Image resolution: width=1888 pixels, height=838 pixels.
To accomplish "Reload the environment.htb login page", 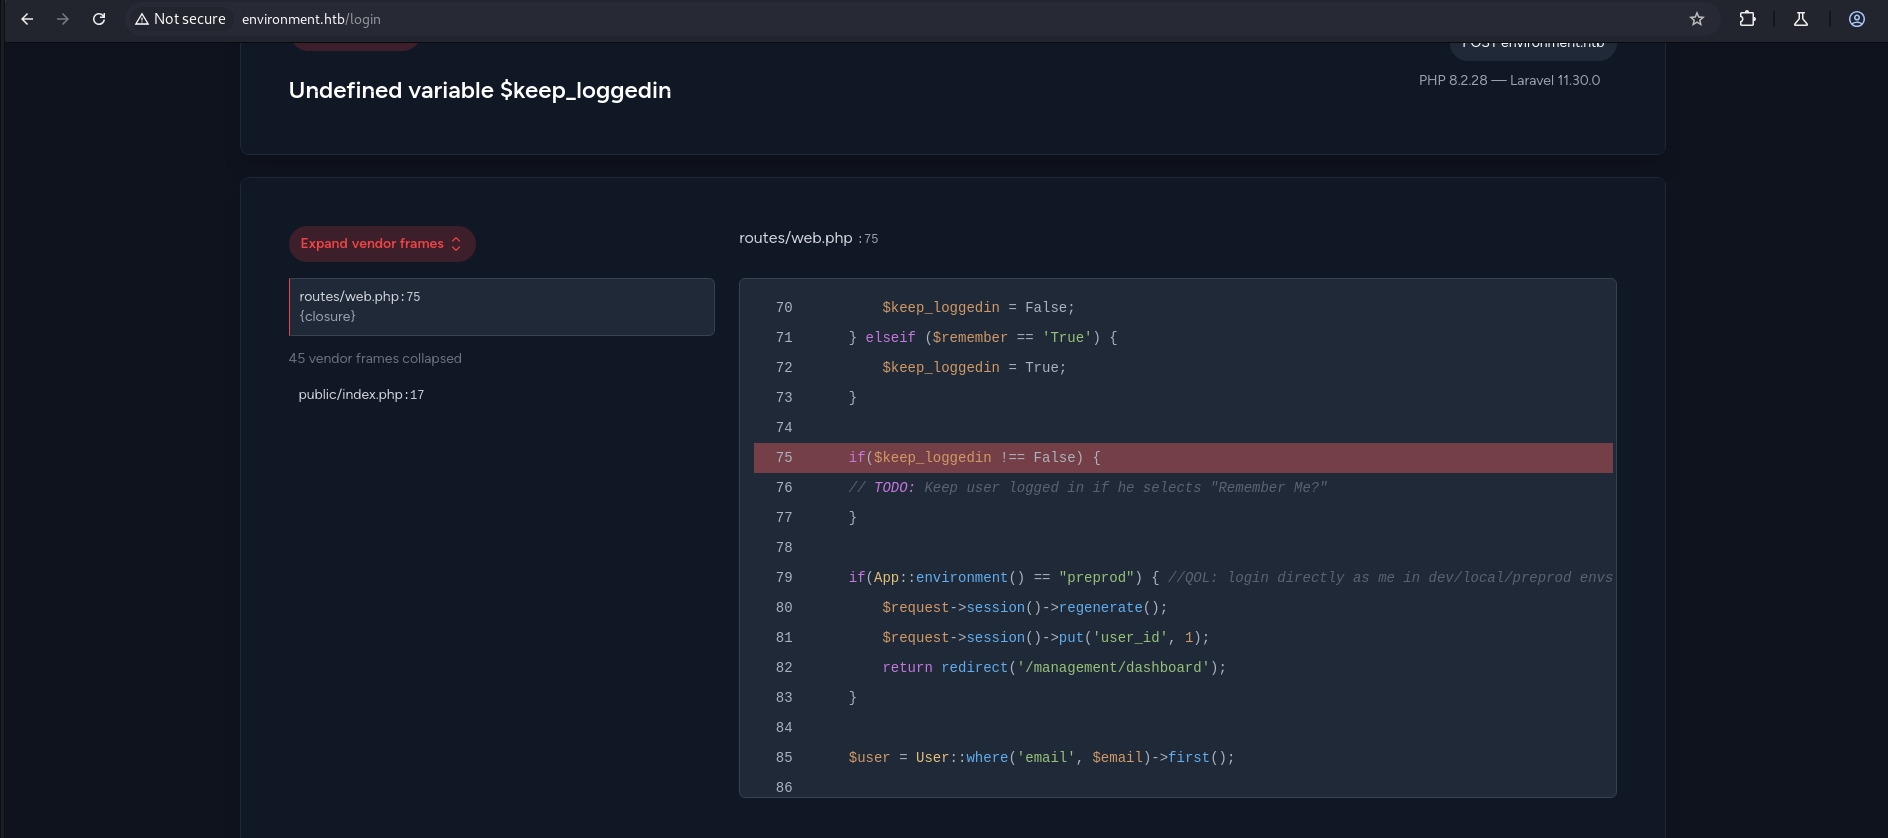I will tap(99, 19).
